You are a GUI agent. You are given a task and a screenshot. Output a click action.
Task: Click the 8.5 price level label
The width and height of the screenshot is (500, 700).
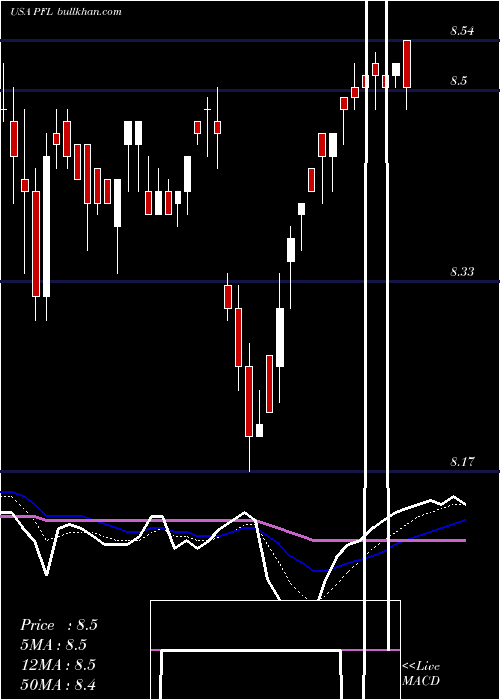(458, 81)
